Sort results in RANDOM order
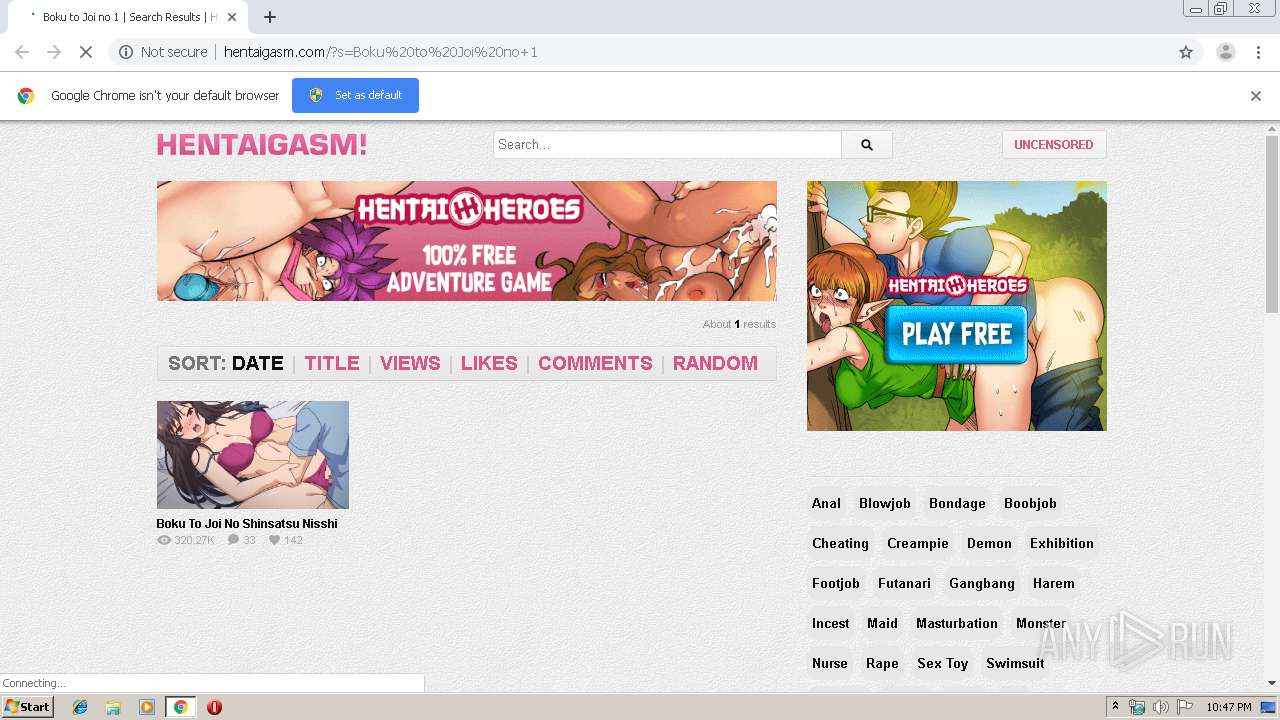The width and height of the screenshot is (1280, 720). pos(715,363)
